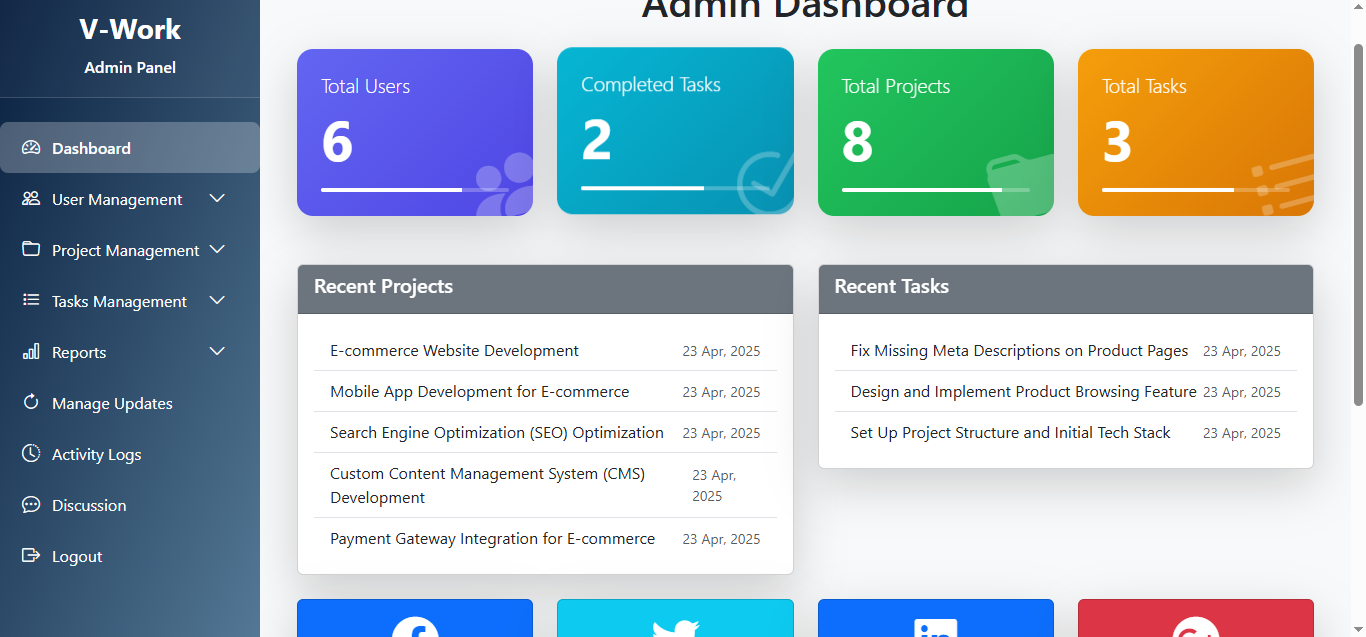
Task: Click the User Management people icon
Action: [31, 199]
